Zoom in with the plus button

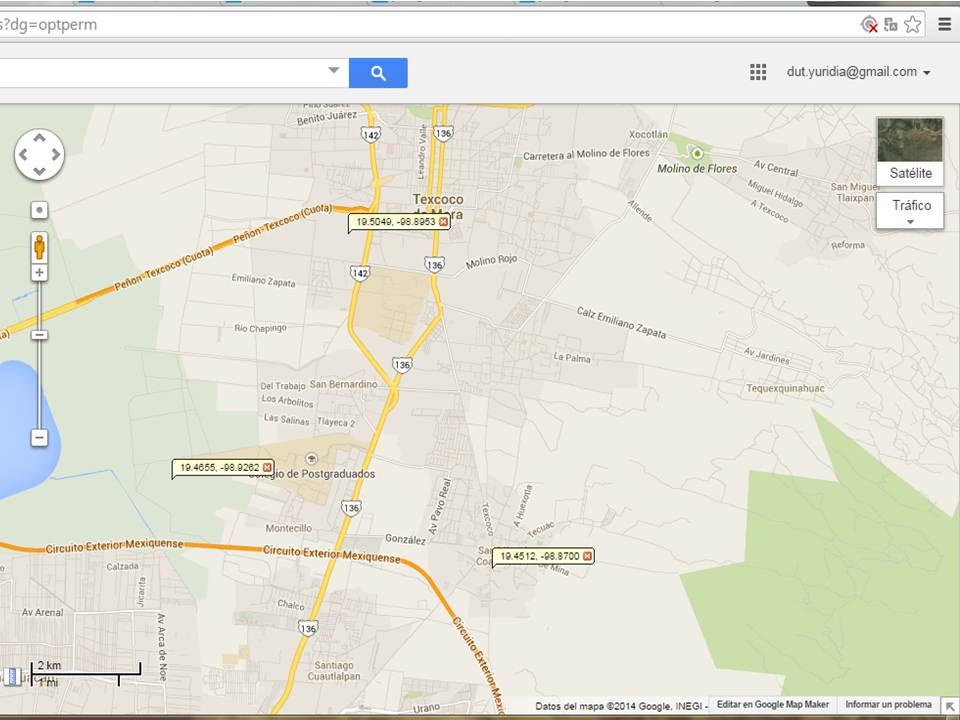point(39,273)
